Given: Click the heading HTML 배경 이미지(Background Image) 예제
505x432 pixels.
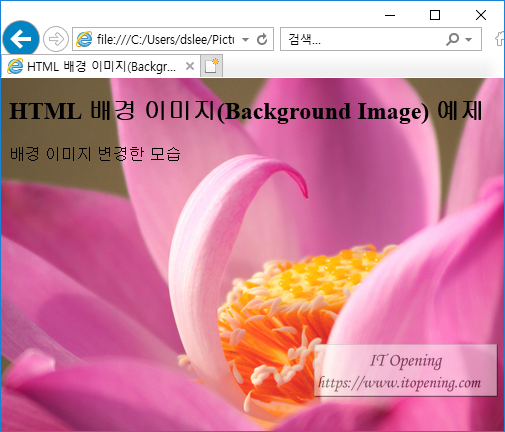Looking at the screenshot, I should 246,111.
